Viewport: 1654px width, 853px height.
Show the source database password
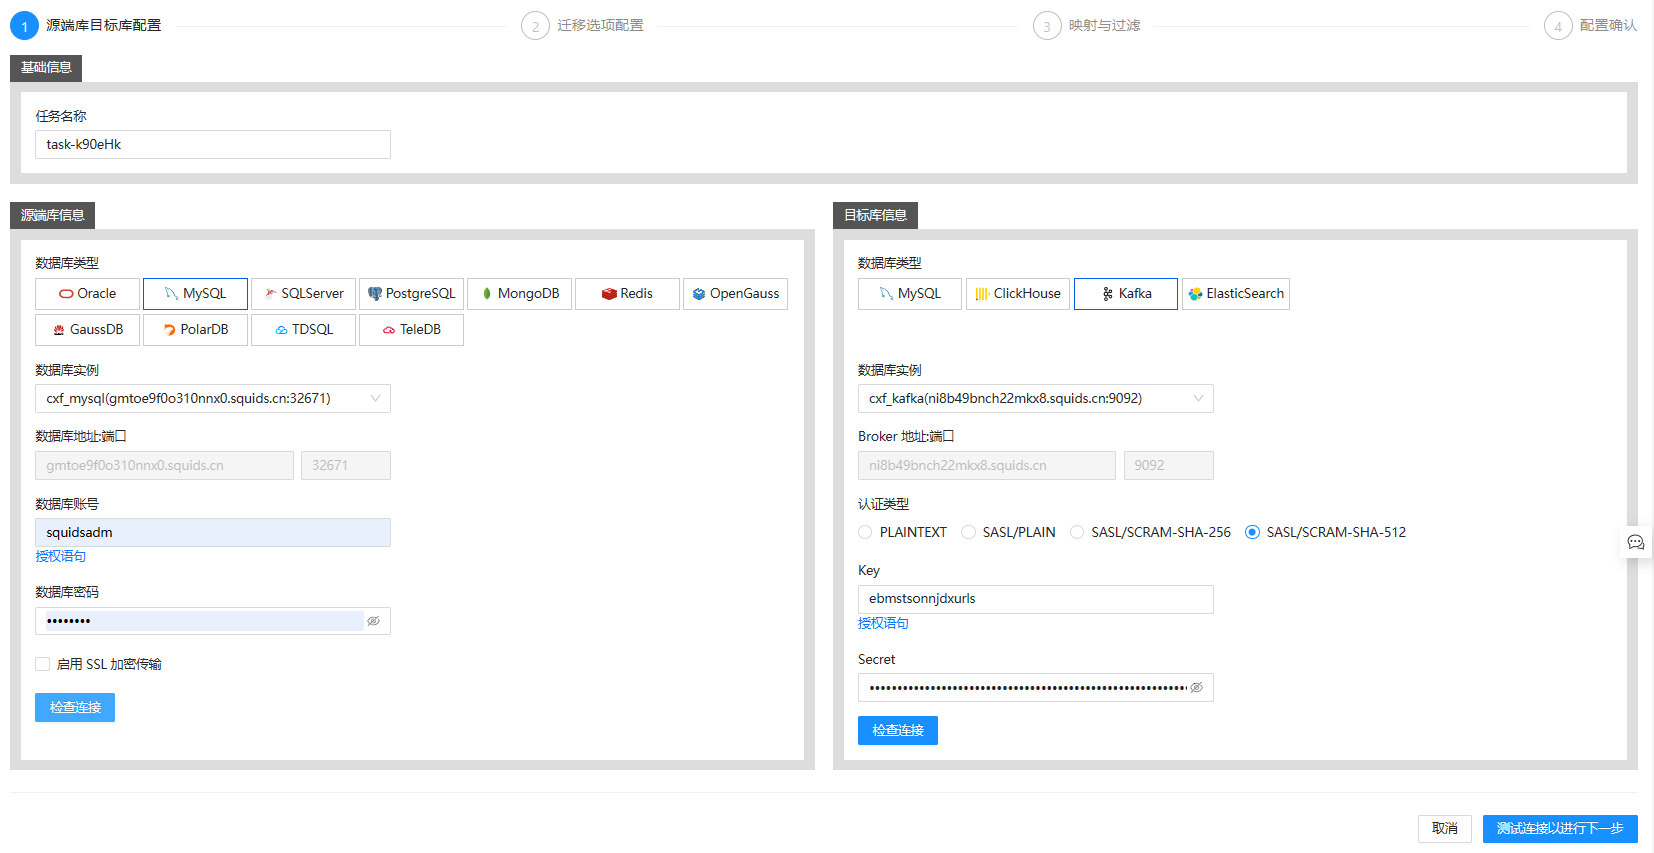(x=374, y=621)
